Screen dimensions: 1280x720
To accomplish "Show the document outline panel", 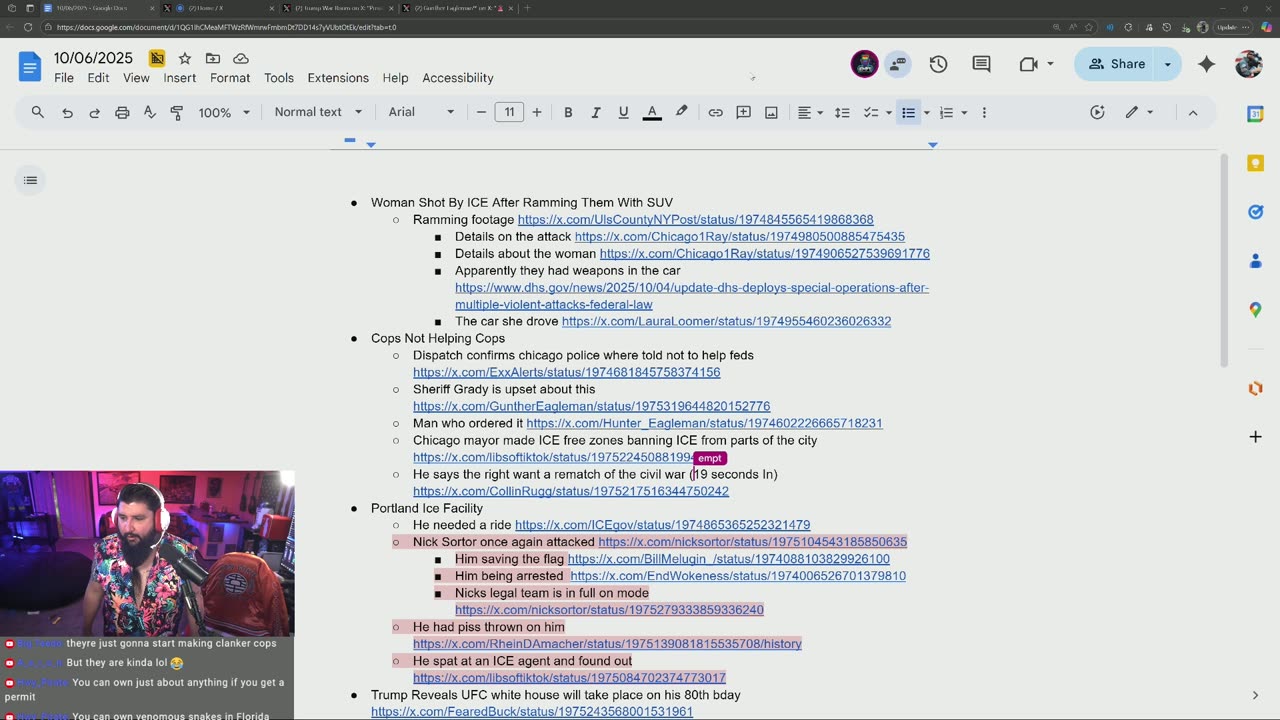I will [31, 180].
